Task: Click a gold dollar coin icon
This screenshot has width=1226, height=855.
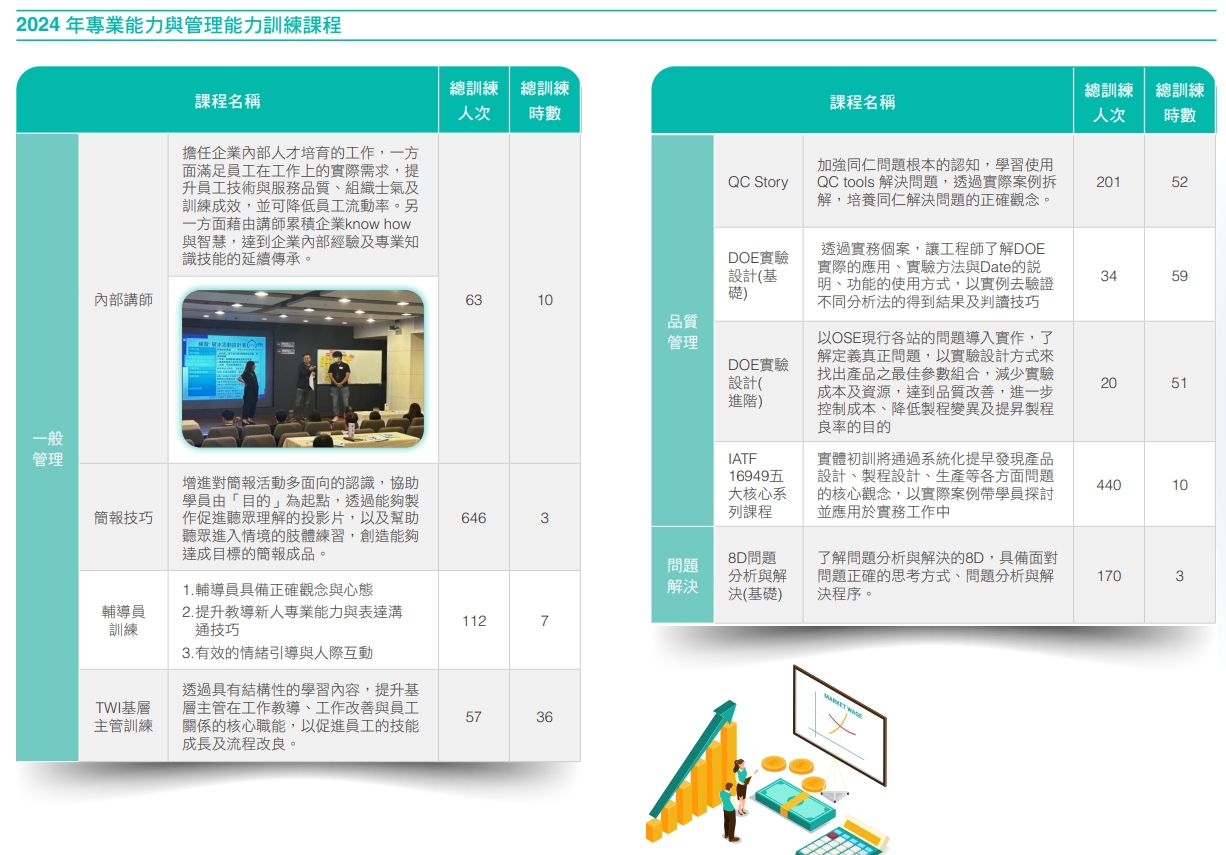Action: click(774, 763)
